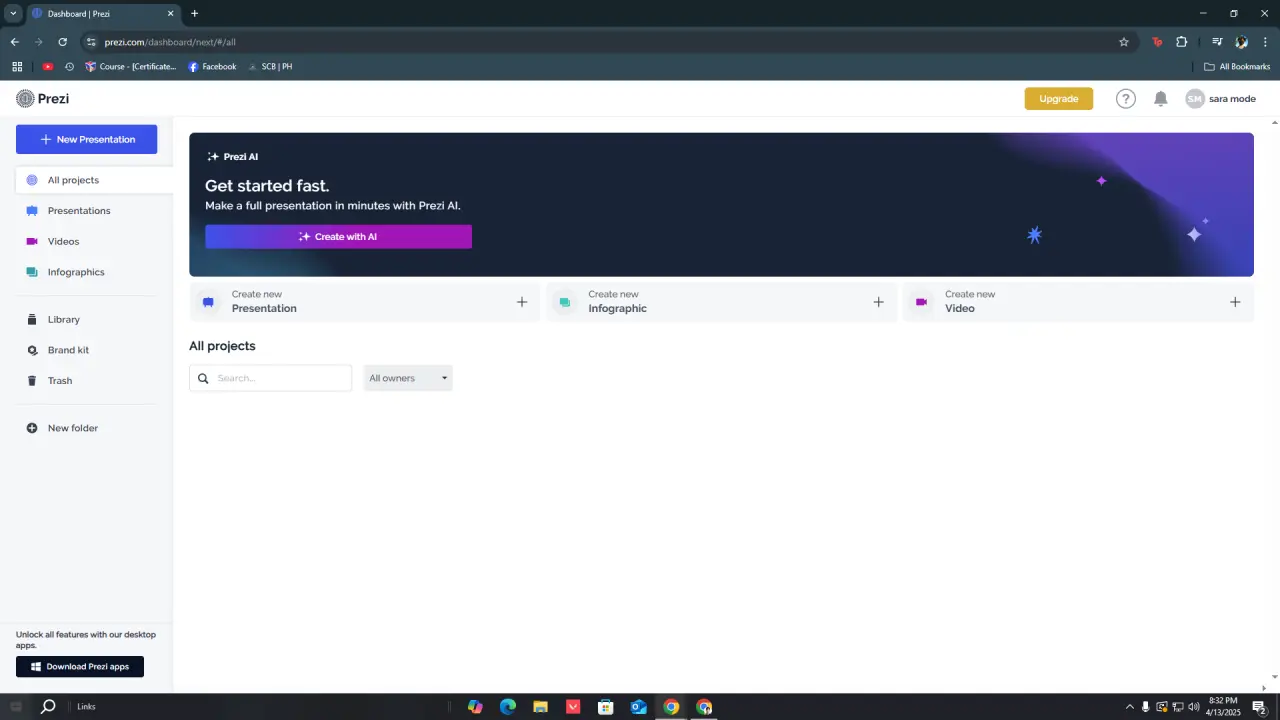
Task: Open the apps grid in bookmarks bar
Action: pos(17,66)
